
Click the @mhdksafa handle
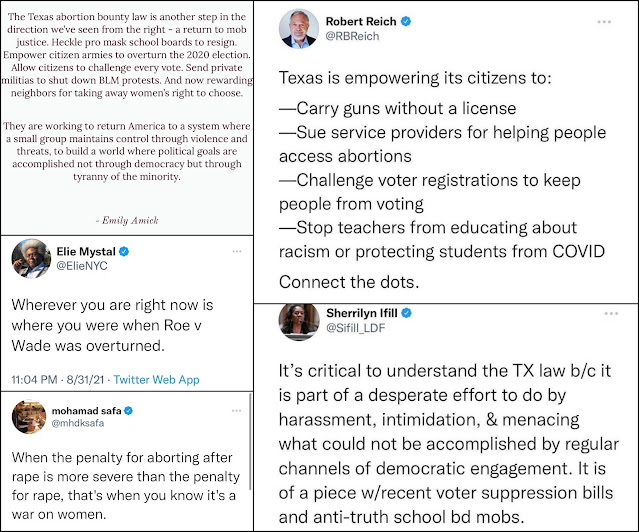[x=78, y=423]
